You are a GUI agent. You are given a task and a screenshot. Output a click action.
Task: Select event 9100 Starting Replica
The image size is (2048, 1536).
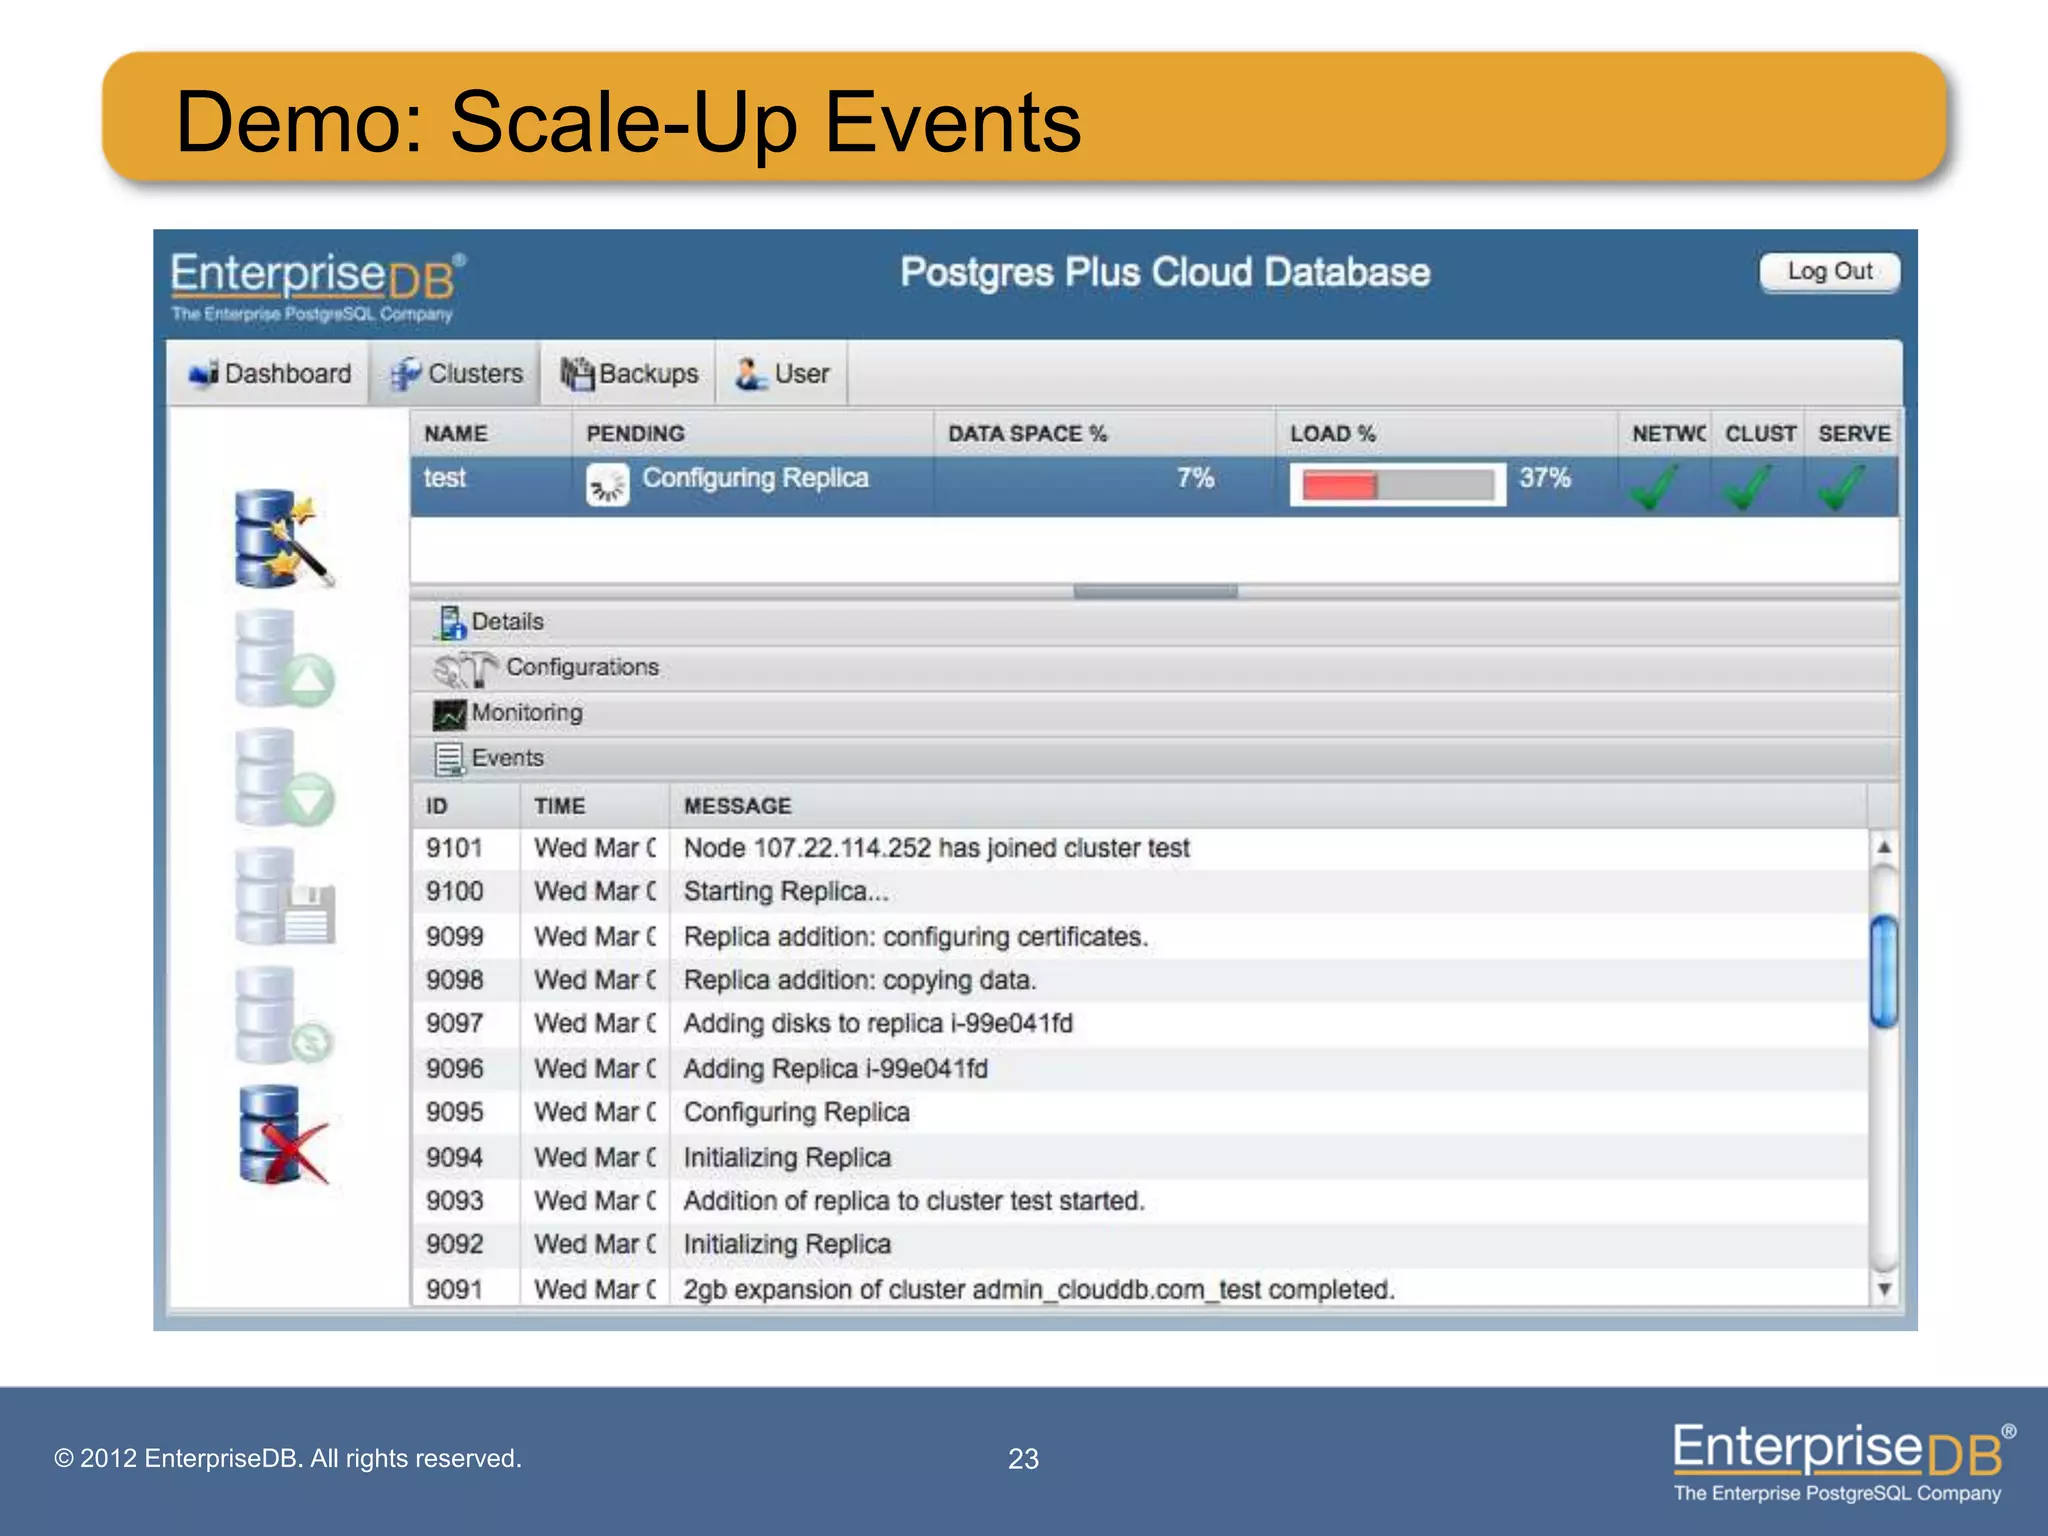[x=1140, y=892]
